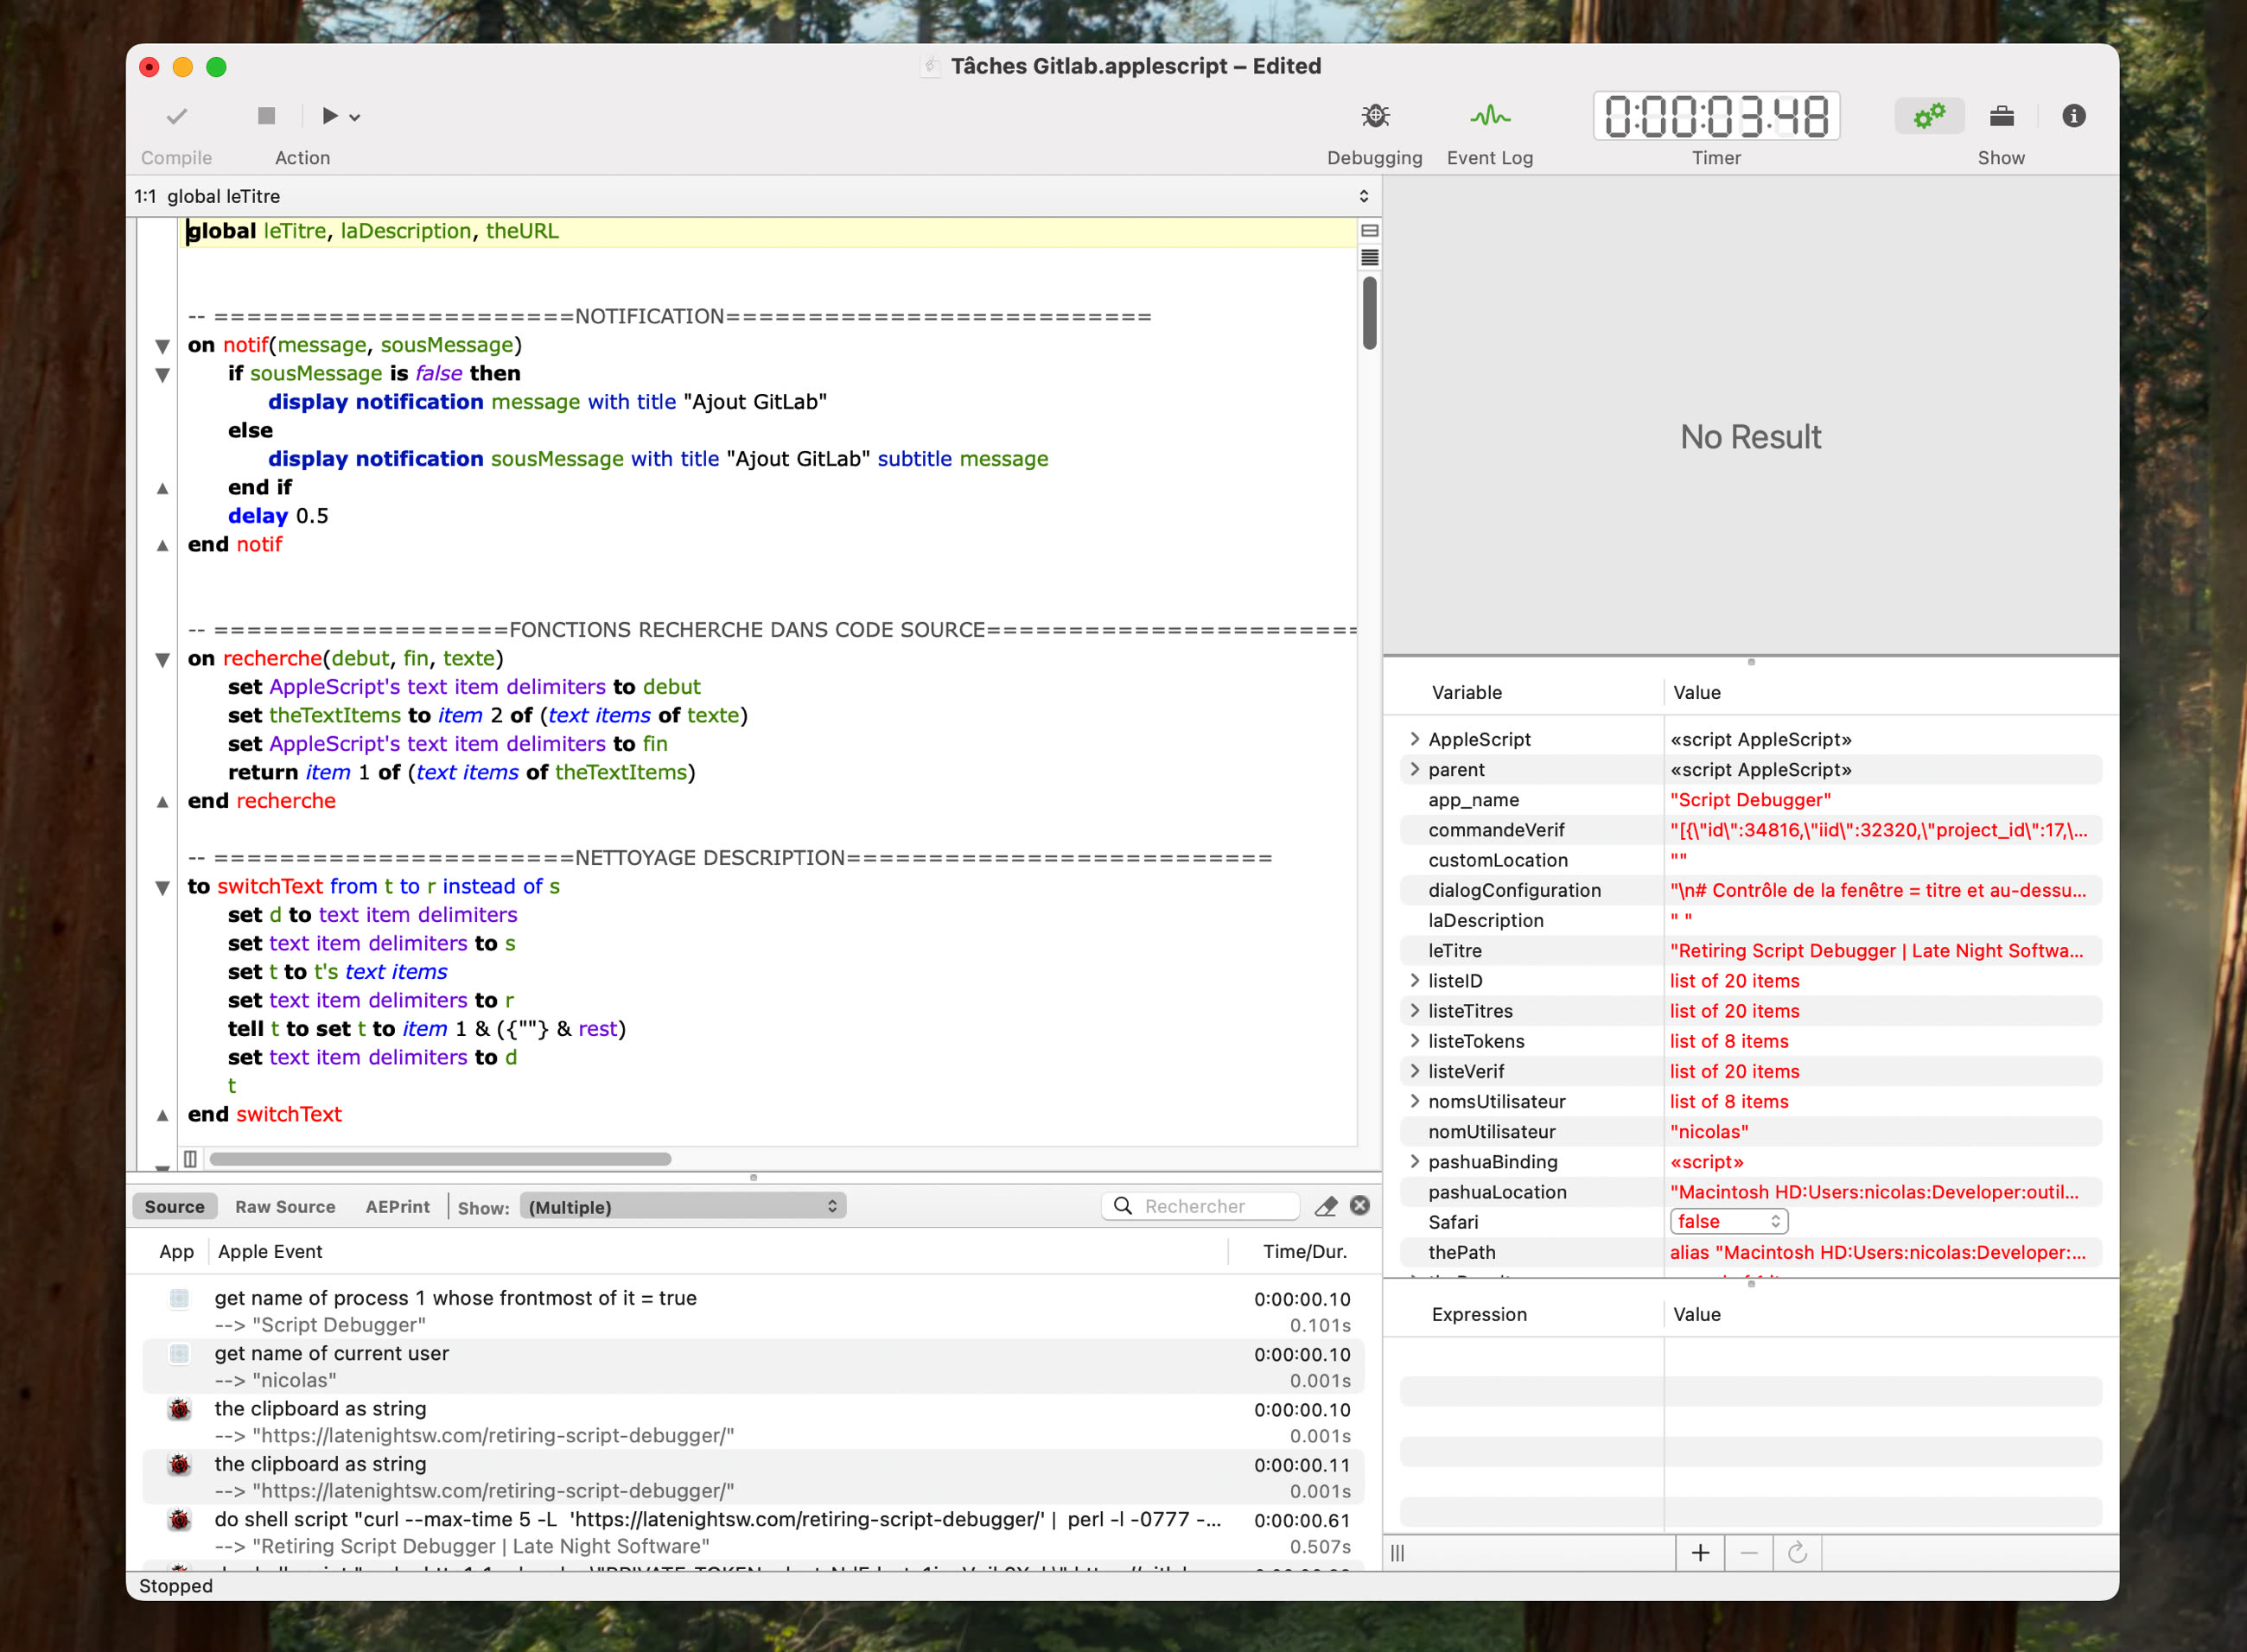Image resolution: width=2247 pixels, height=1652 pixels.
Task: Open the Safari false value popup
Action: pyautogui.click(x=1729, y=1221)
